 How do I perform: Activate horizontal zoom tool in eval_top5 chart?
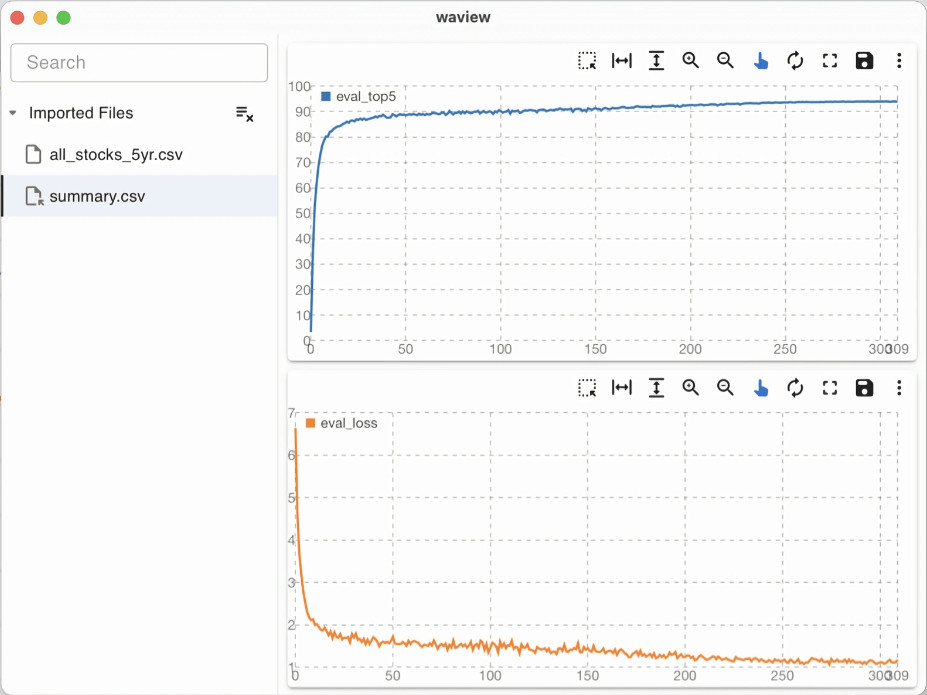tap(621, 61)
